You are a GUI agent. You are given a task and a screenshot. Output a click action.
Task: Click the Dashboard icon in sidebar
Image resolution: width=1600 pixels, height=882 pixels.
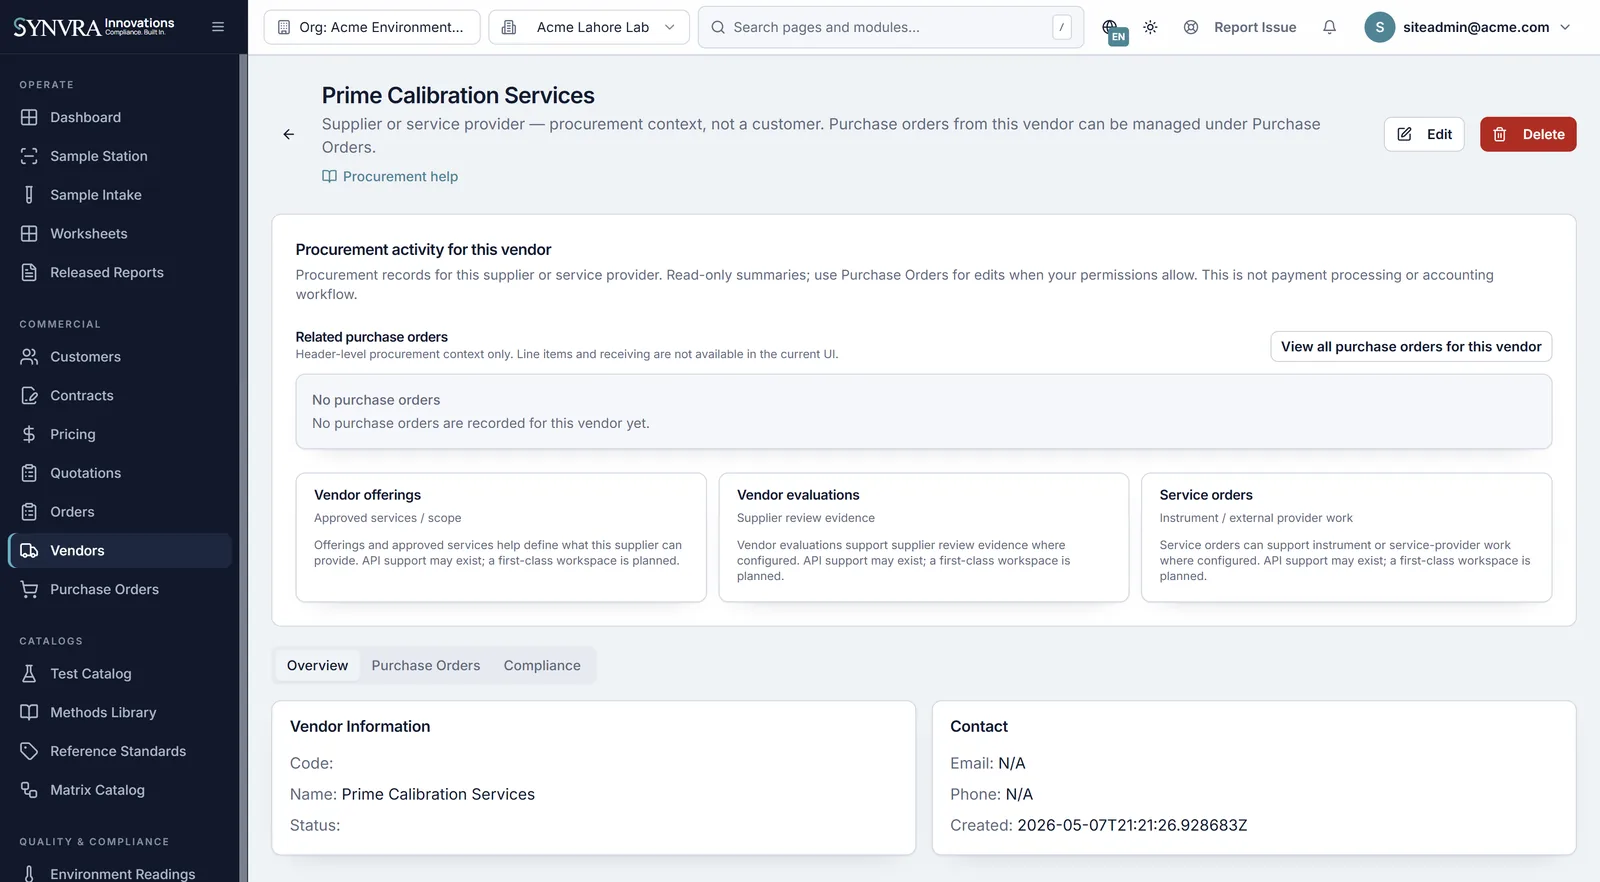[29, 117]
